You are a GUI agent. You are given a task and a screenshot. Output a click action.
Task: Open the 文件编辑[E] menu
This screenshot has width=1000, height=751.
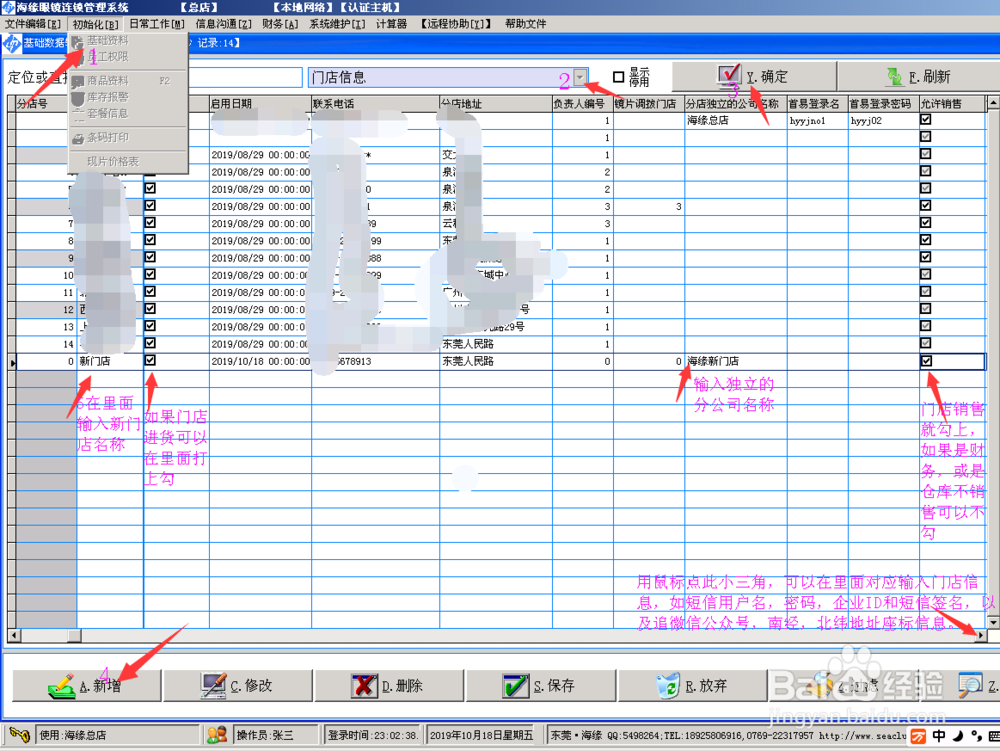(x=33, y=24)
